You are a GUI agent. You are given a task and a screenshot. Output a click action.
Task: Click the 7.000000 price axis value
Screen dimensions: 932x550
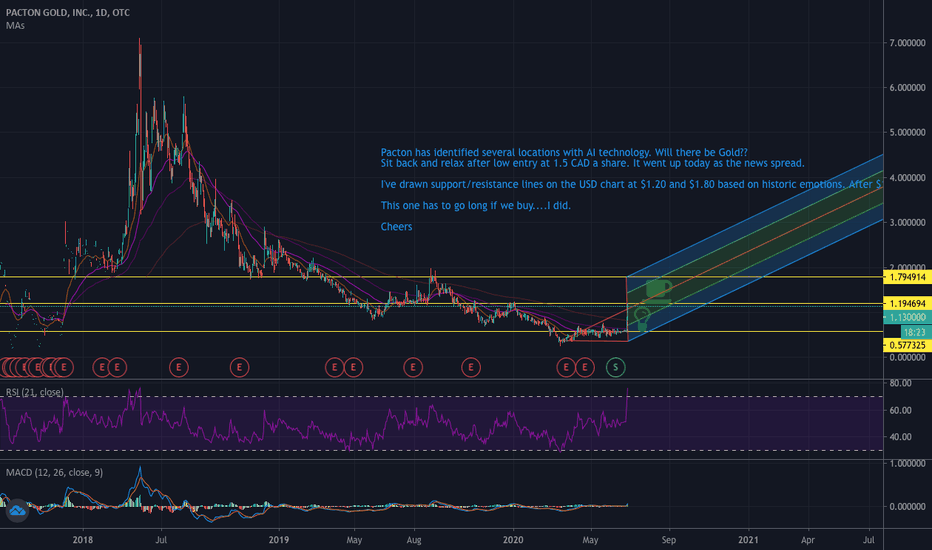click(x=908, y=43)
